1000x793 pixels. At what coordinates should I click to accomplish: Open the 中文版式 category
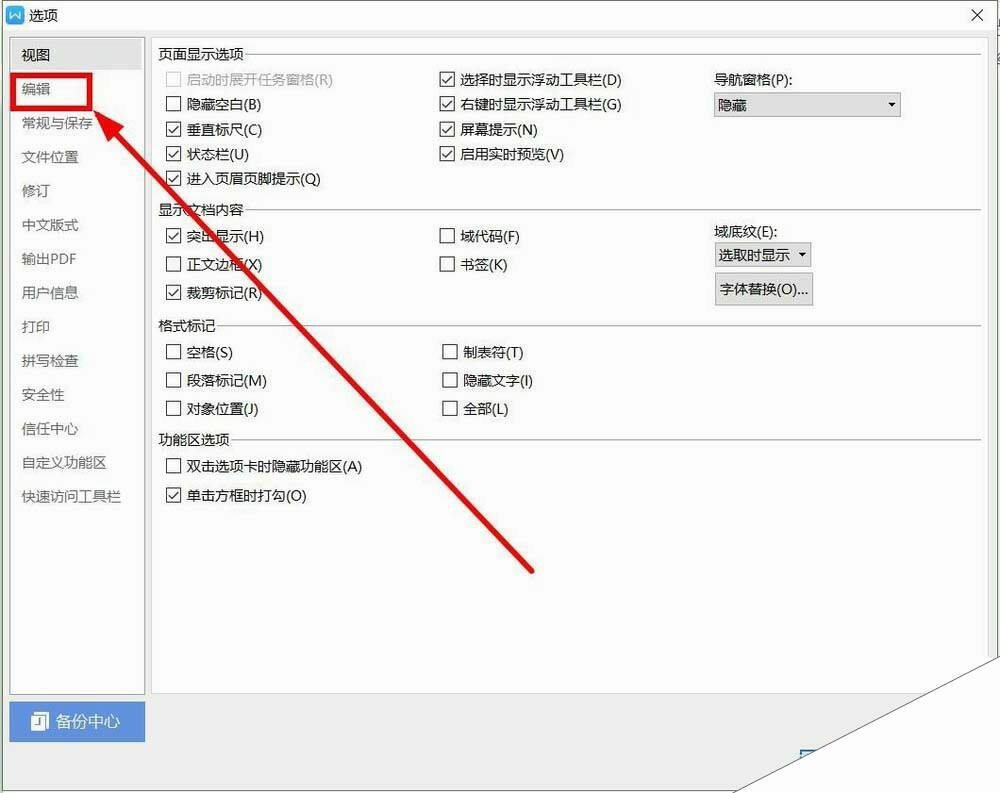click(x=50, y=225)
